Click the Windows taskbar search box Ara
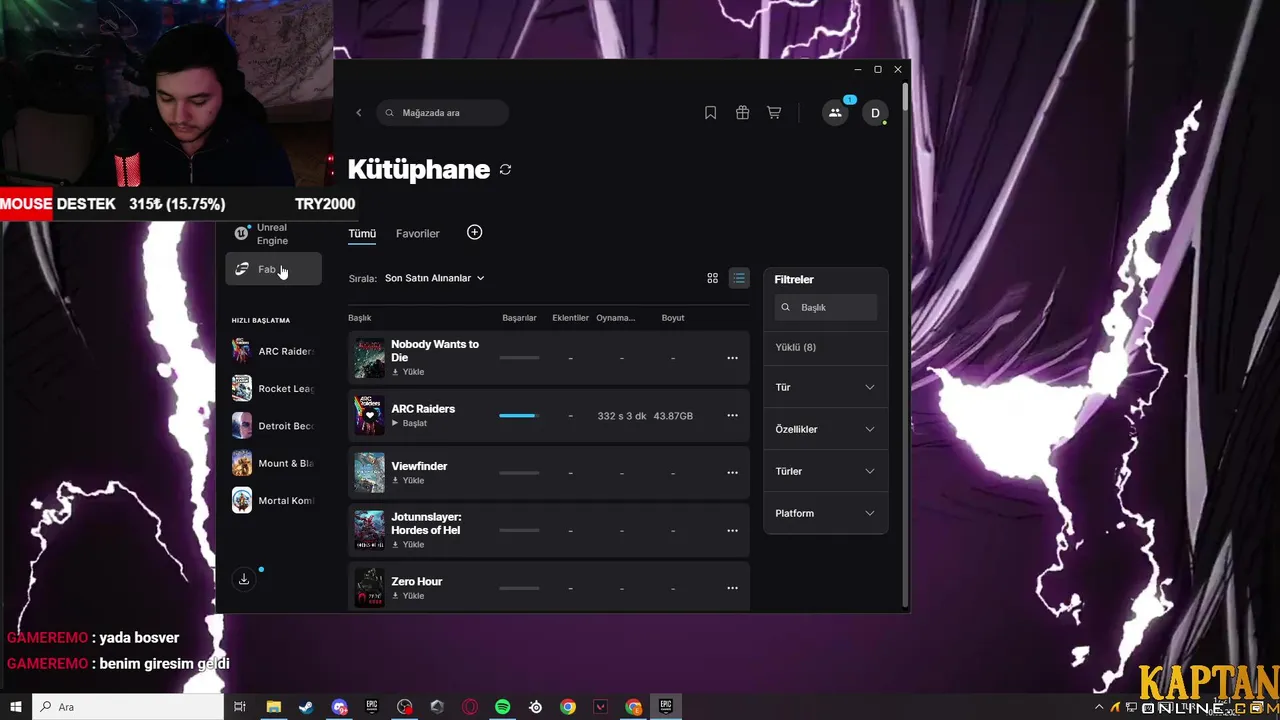 pos(128,707)
